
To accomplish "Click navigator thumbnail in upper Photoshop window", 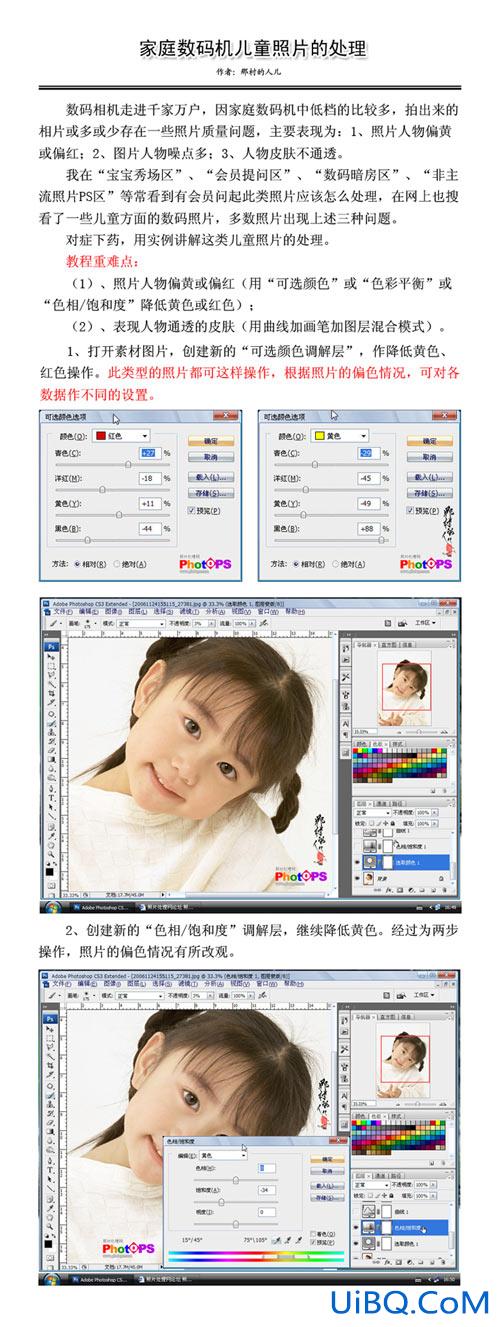I will pos(405,687).
